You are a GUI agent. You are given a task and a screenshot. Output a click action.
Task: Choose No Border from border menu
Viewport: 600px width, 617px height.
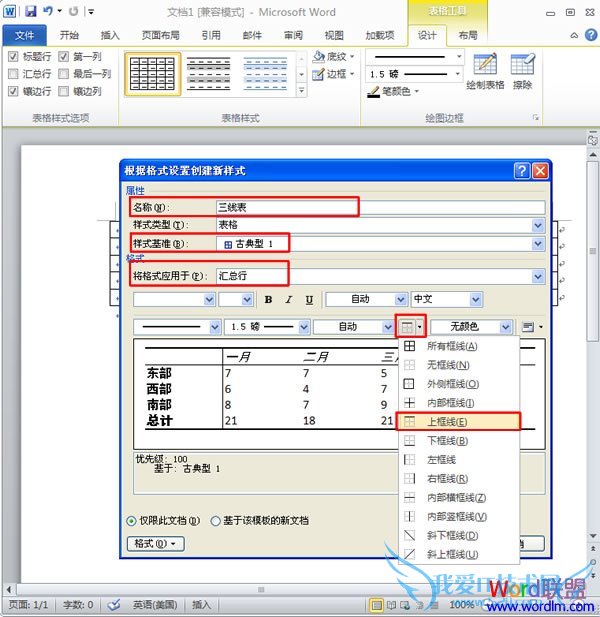tap(459, 365)
